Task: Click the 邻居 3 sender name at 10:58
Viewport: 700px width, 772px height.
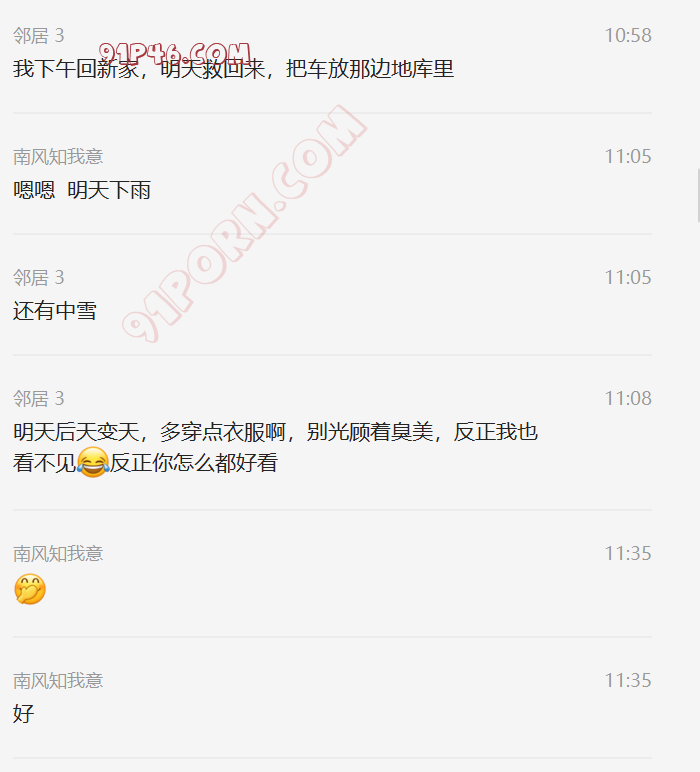Action: pyautogui.click(x=38, y=35)
